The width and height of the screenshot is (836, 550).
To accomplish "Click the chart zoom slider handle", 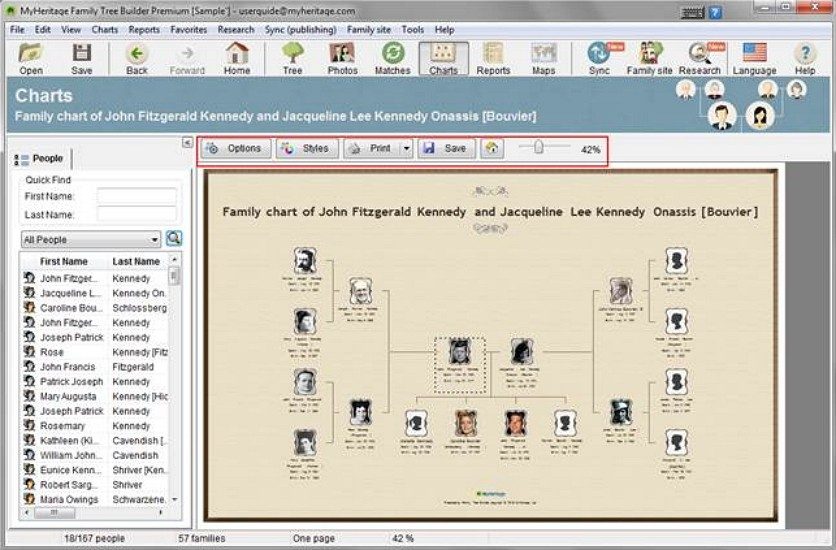I will (538, 147).
